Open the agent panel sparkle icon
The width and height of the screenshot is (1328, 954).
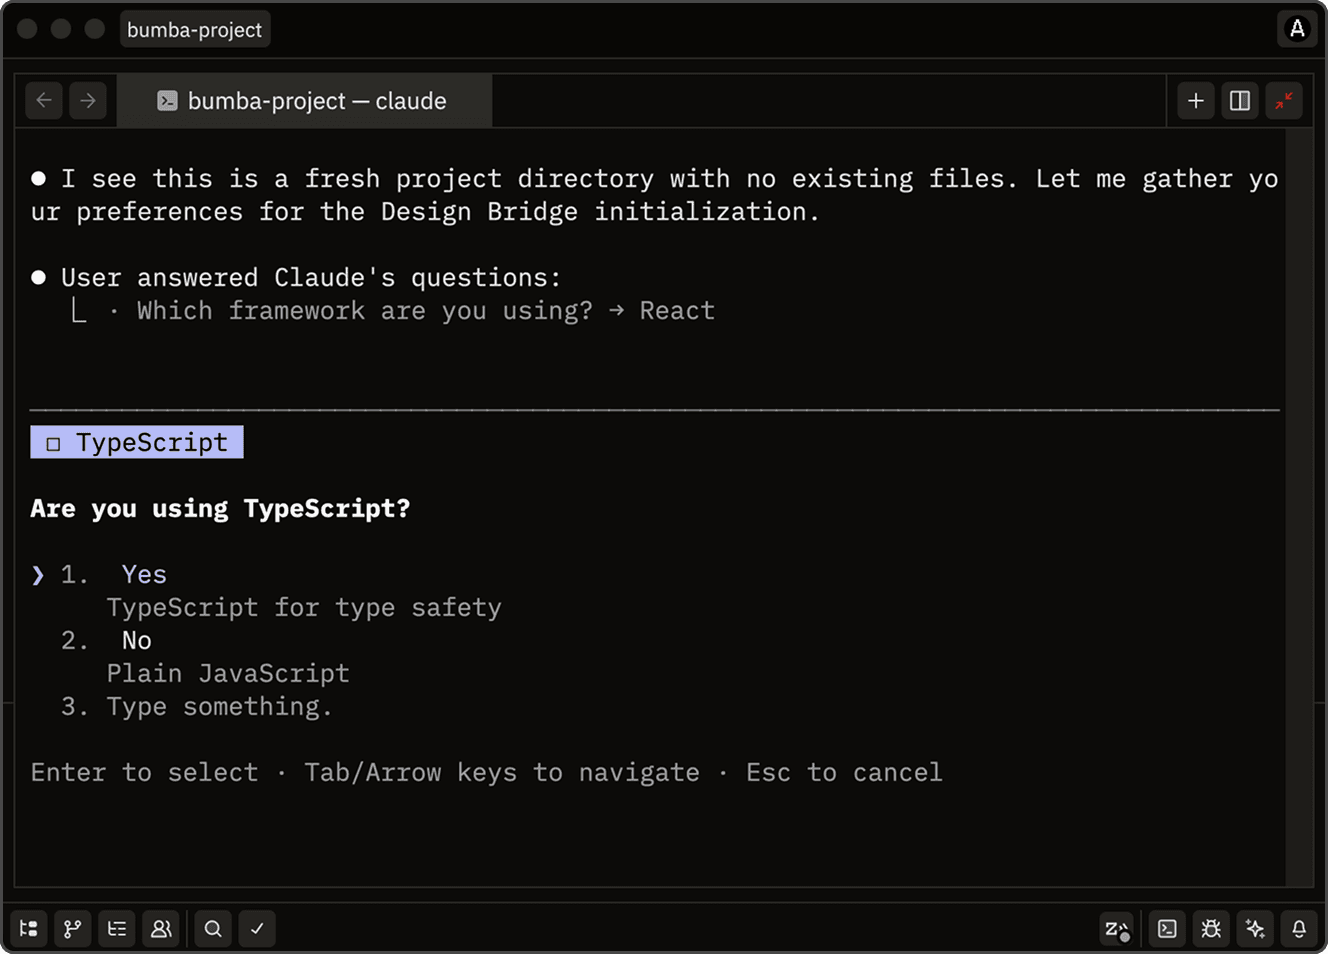(x=1255, y=929)
